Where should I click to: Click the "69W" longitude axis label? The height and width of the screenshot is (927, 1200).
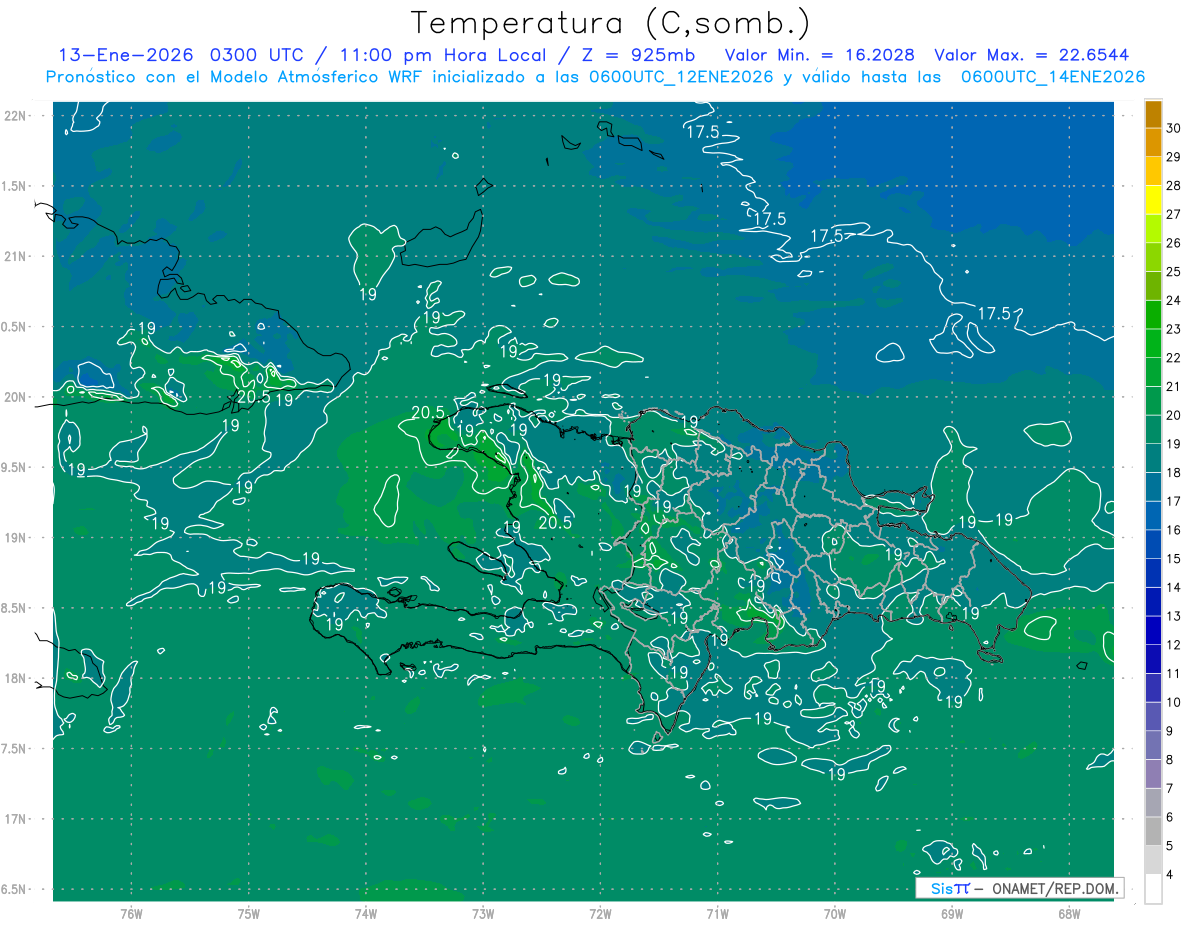coord(951,913)
